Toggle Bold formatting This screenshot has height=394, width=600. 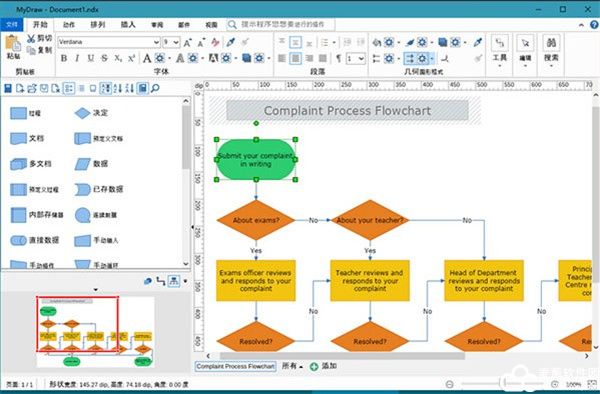tap(64, 58)
